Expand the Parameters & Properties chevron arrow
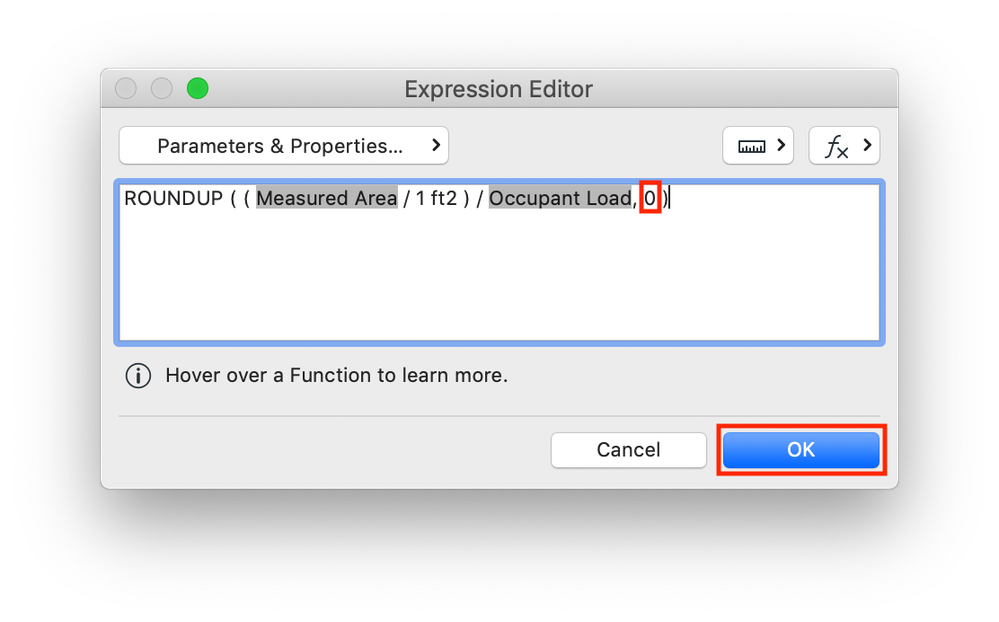The height and width of the screenshot is (622, 999). pyautogui.click(x=436, y=146)
